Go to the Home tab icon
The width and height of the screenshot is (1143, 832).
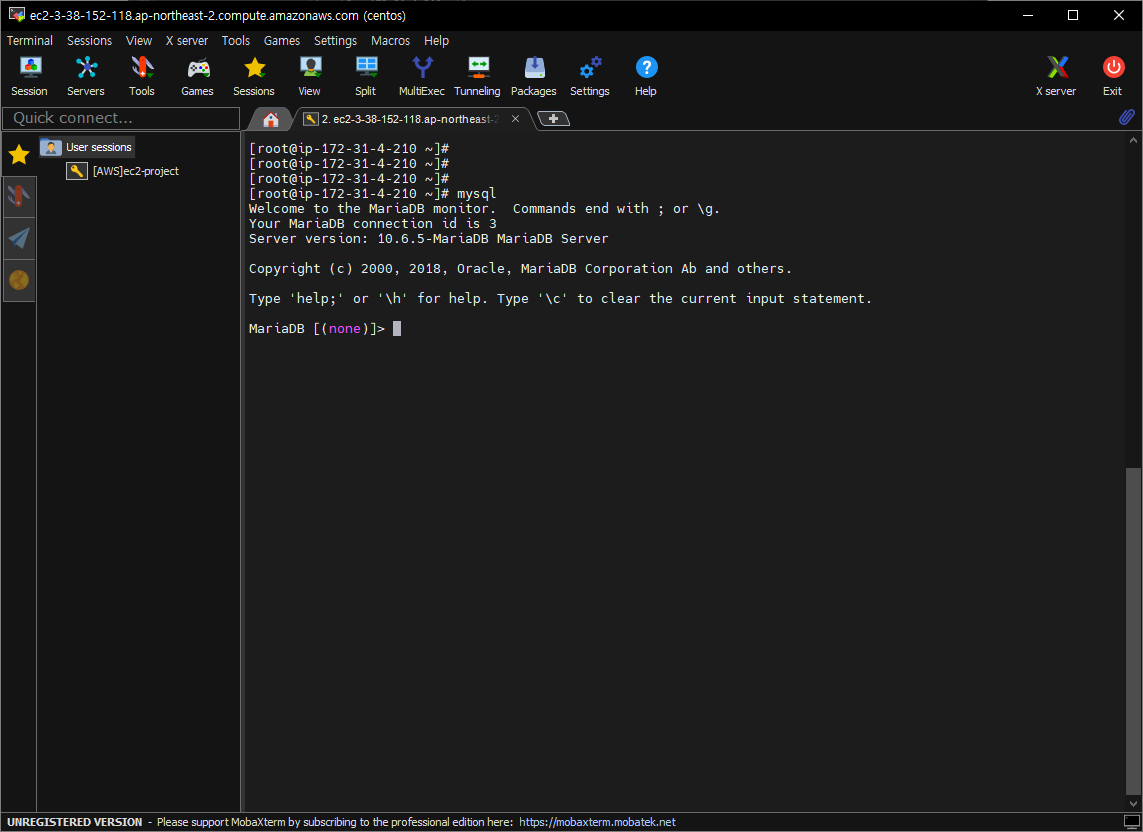(x=270, y=119)
